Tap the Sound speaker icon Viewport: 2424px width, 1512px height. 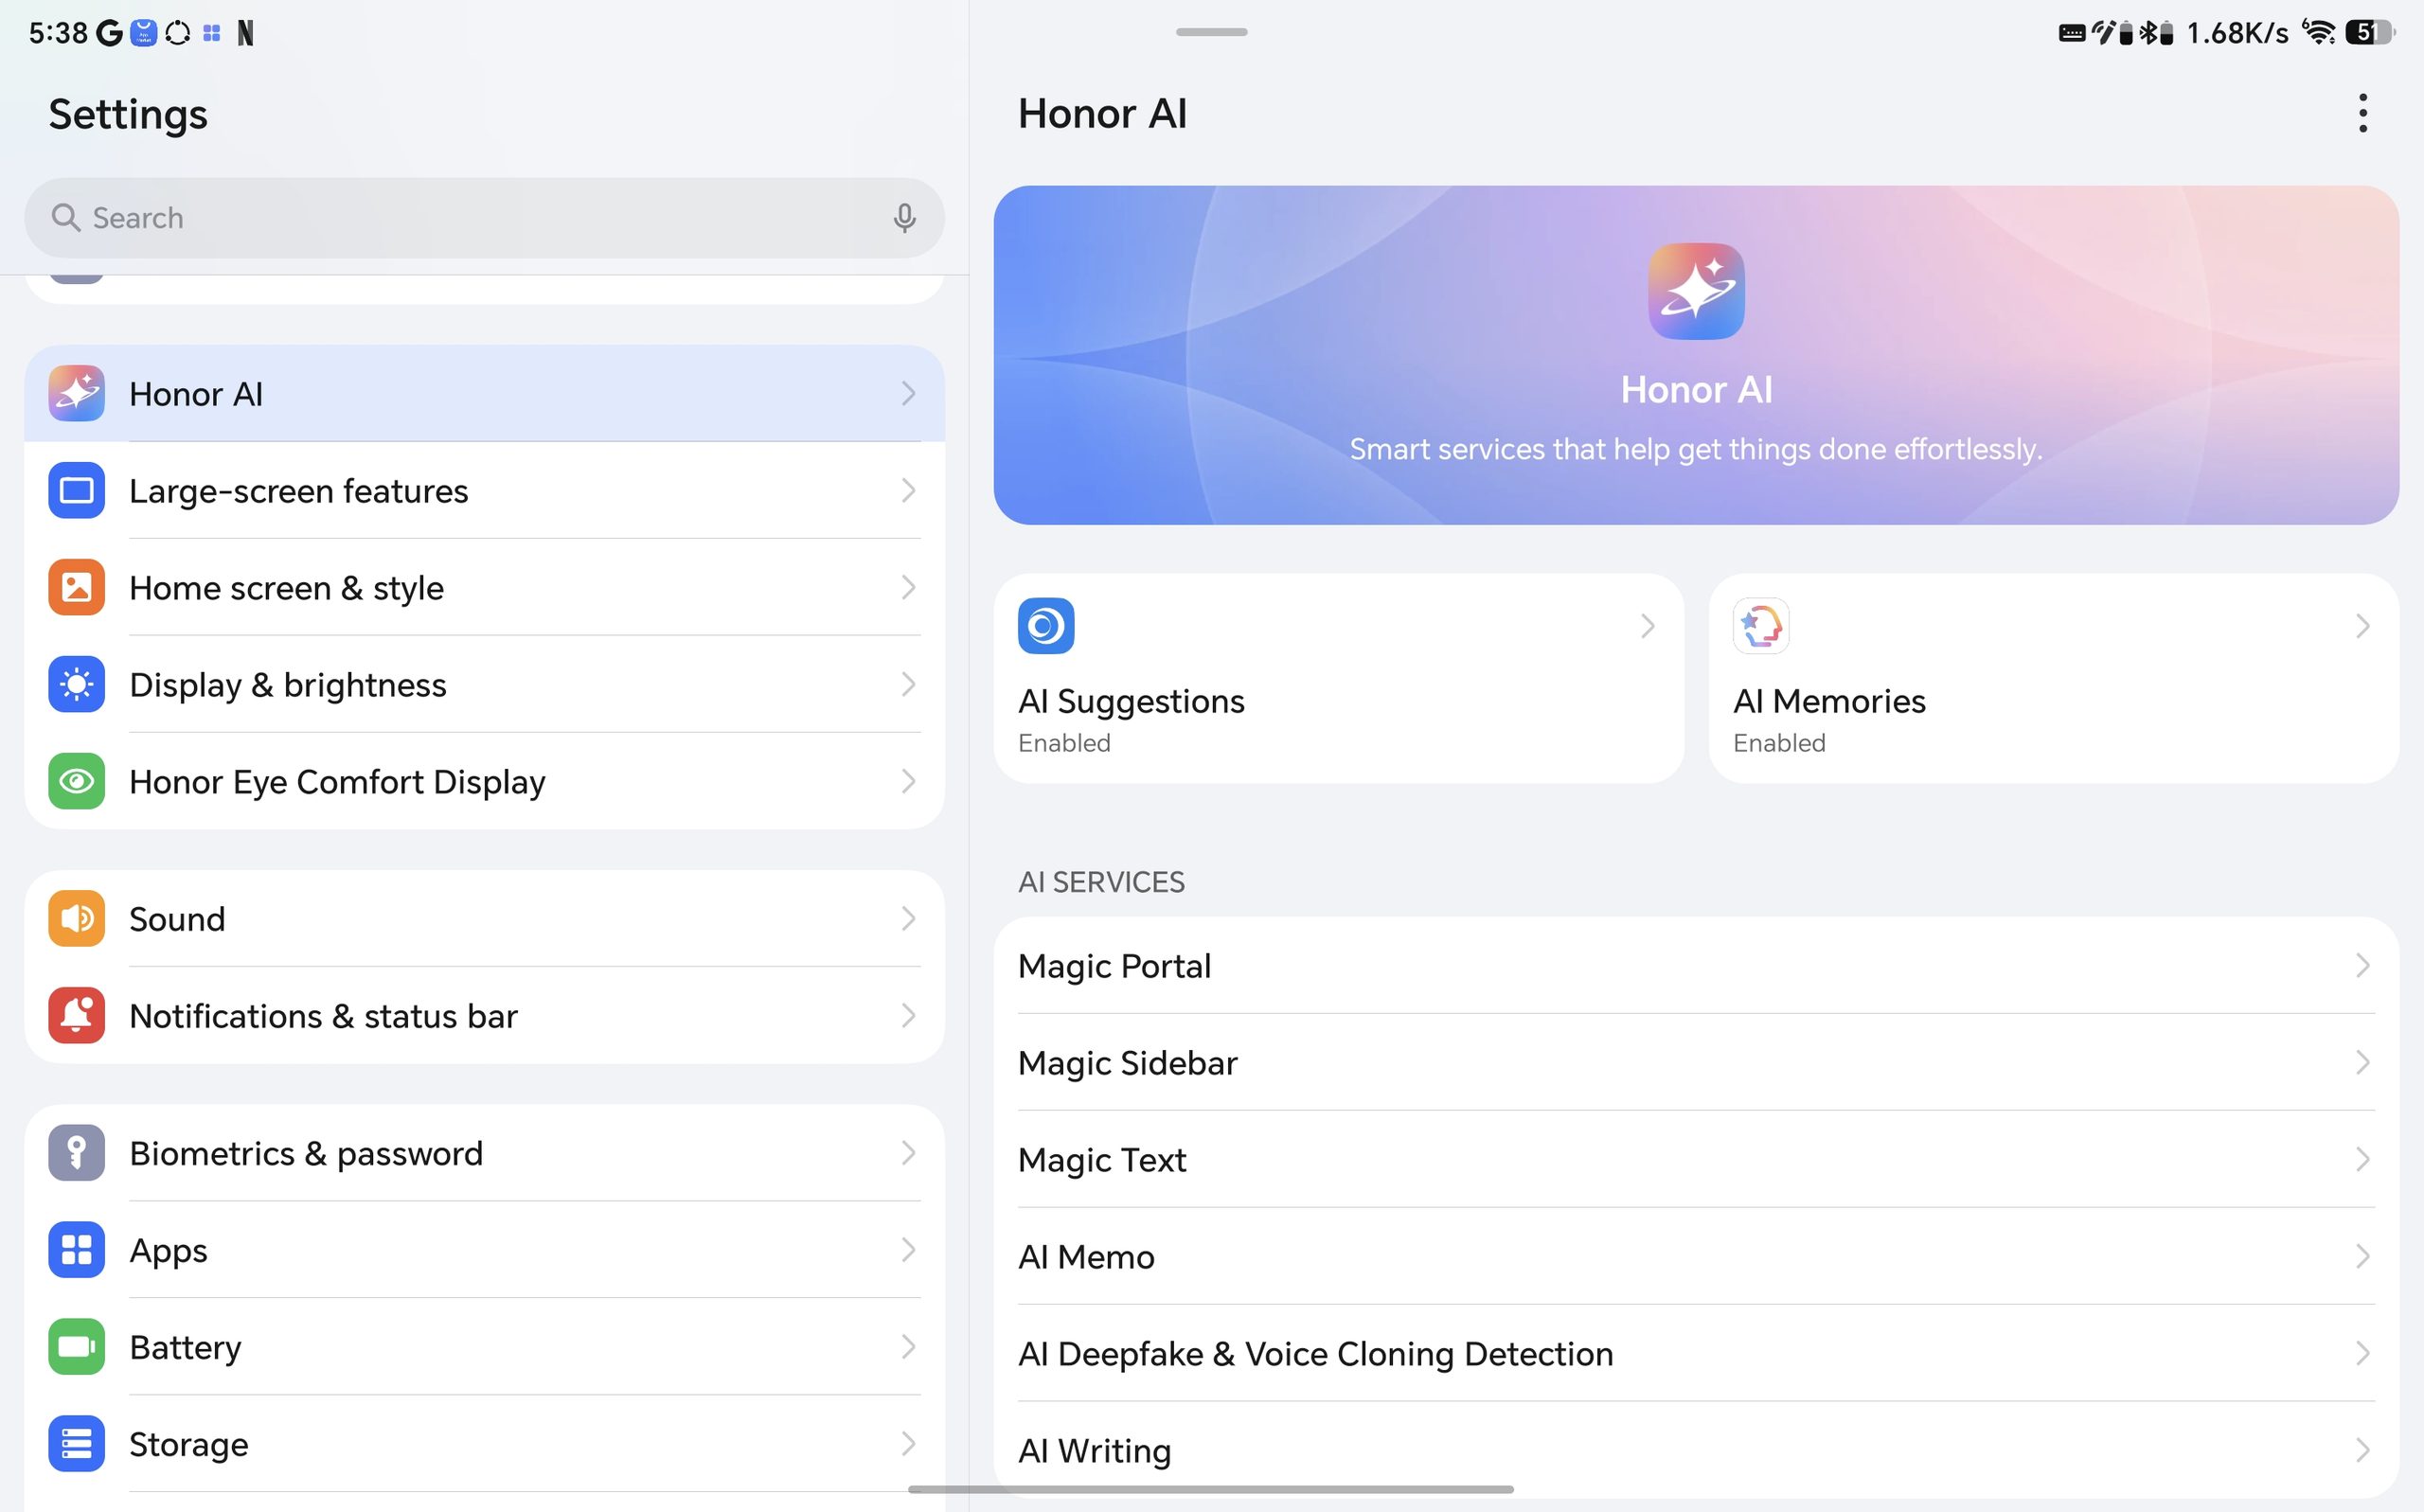[76, 918]
